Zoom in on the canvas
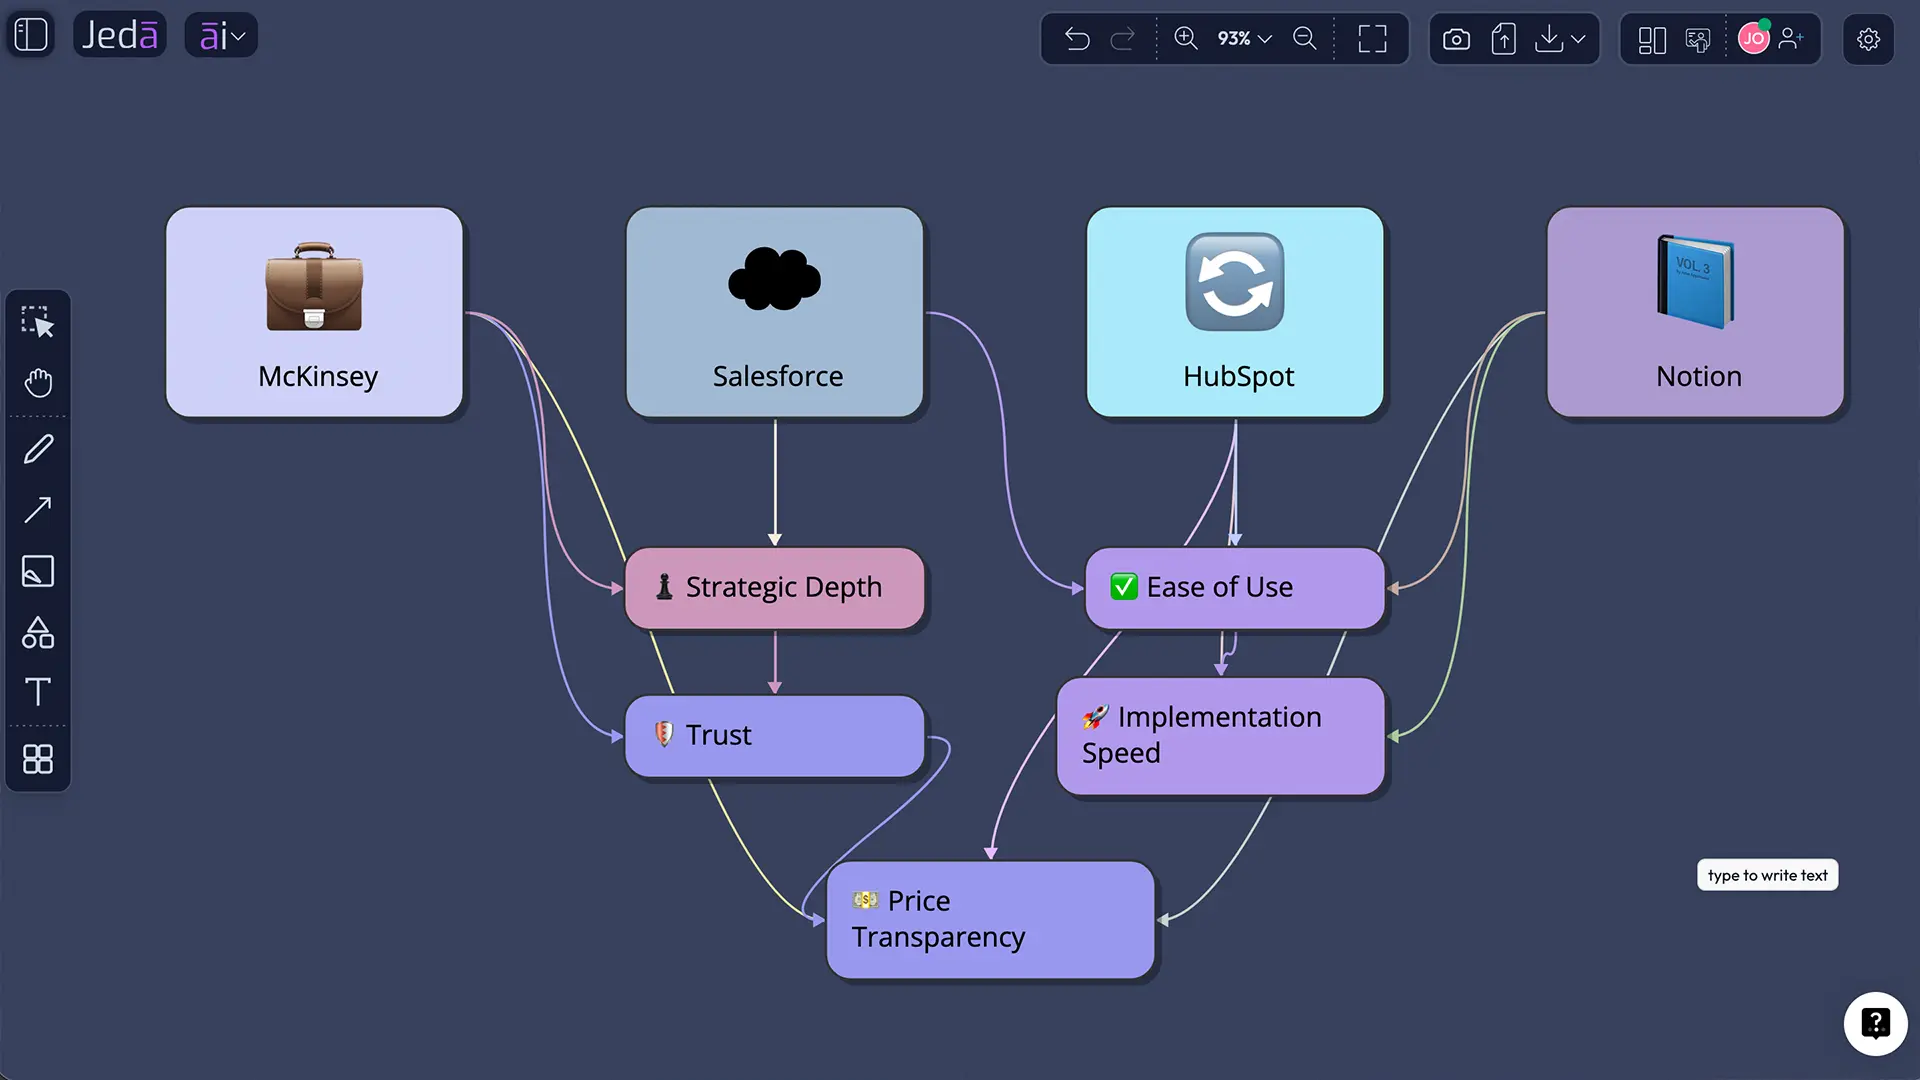The width and height of the screenshot is (1920, 1080). 1186,38
